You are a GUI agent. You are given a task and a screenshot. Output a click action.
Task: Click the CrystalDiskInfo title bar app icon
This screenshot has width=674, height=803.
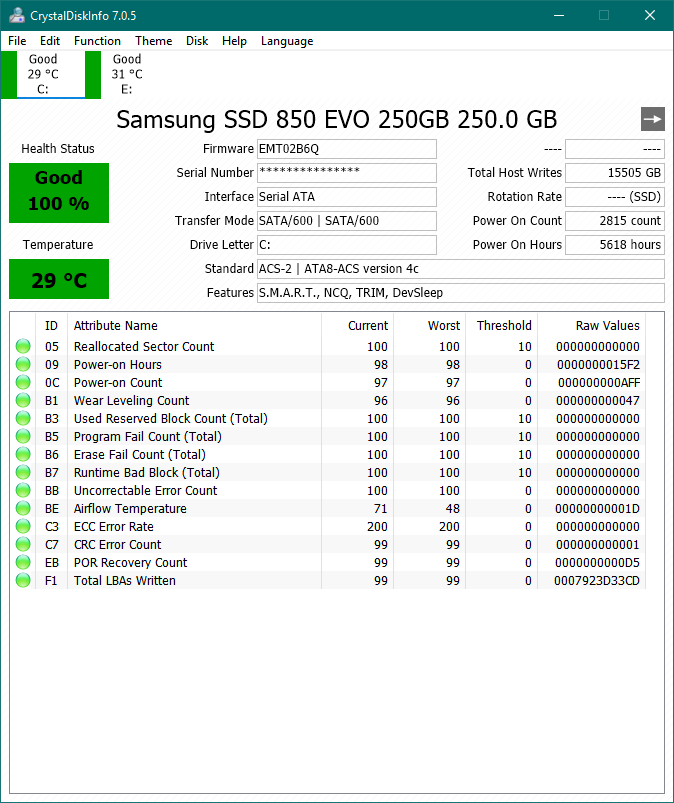click(17, 15)
